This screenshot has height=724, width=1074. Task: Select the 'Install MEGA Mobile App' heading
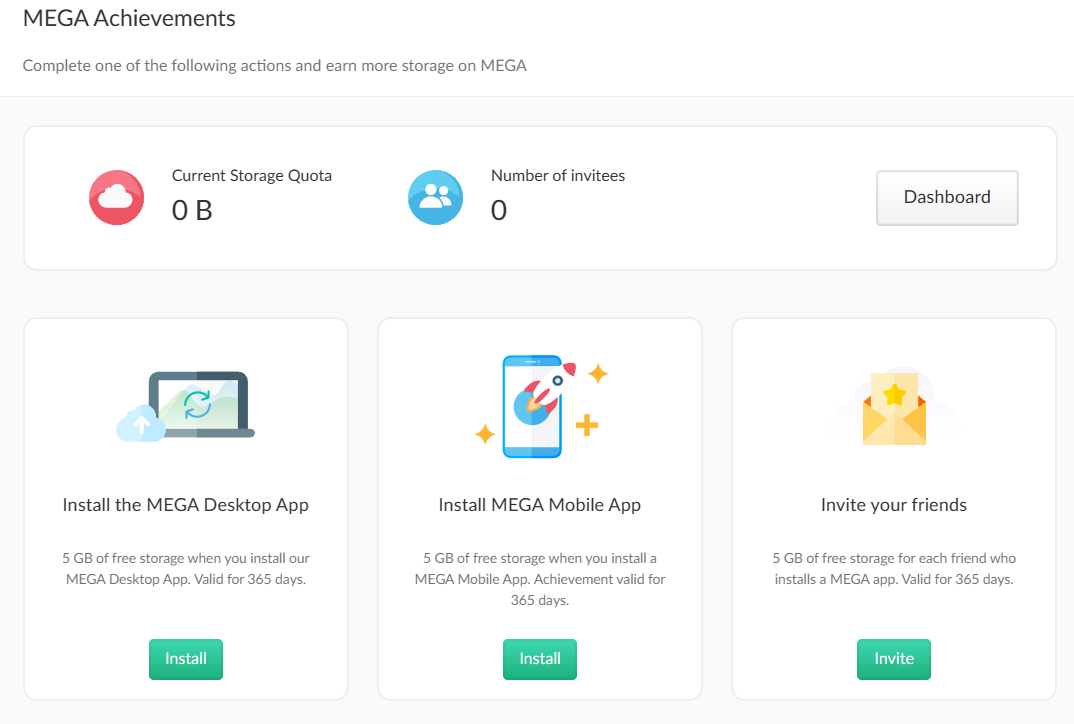click(540, 505)
